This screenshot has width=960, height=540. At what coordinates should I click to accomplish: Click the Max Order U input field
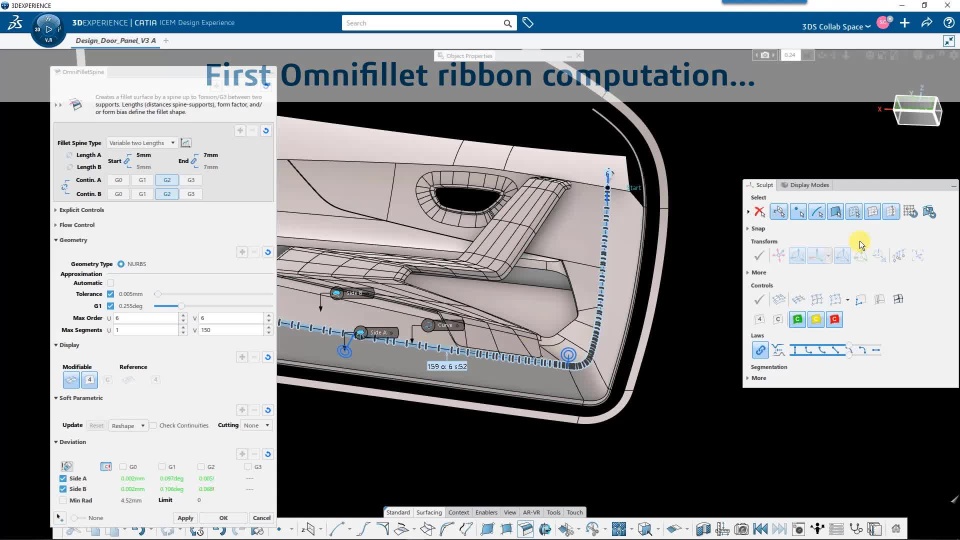[x=146, y=318]
